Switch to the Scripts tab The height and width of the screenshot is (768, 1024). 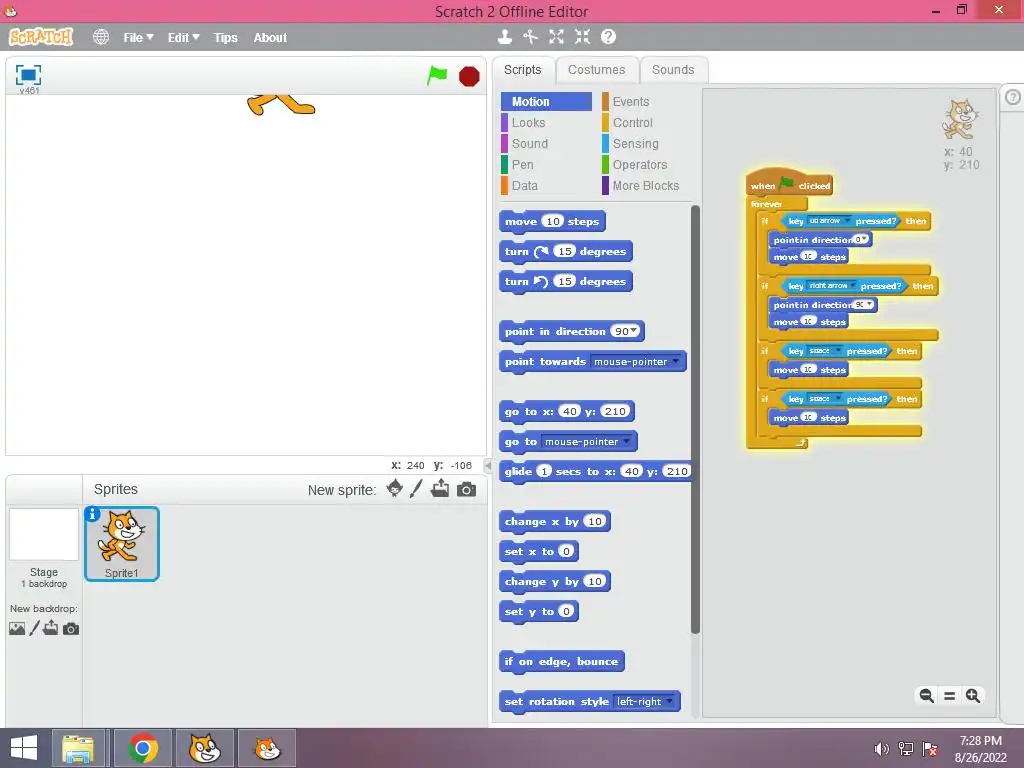click(x=522, y=70)
